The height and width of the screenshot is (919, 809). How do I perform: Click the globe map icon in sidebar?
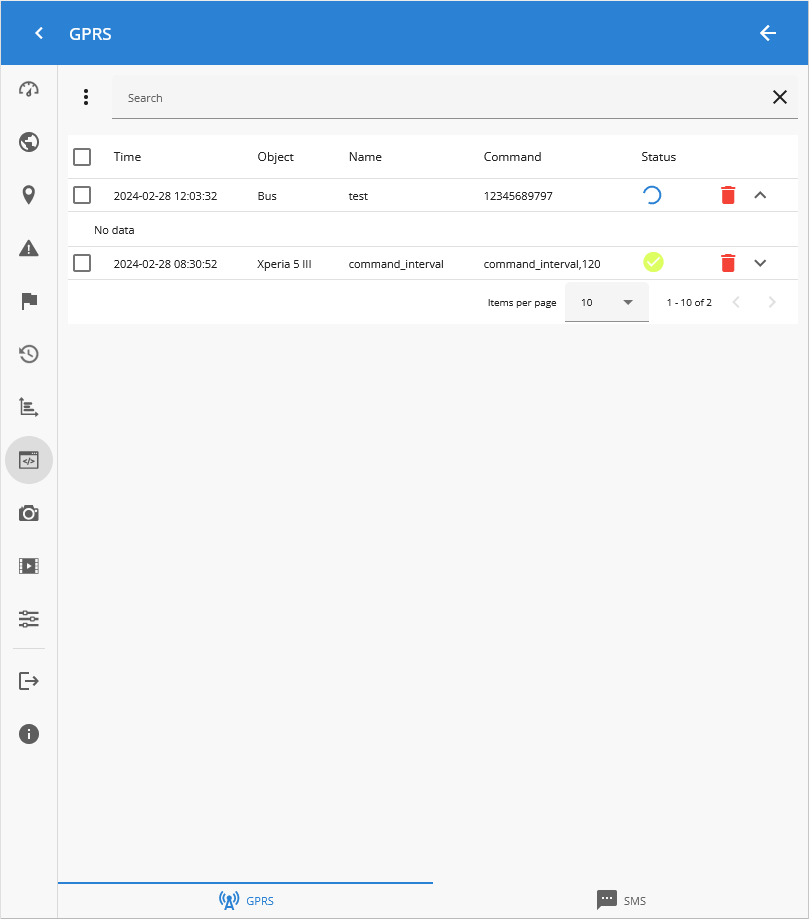[29, 142]
